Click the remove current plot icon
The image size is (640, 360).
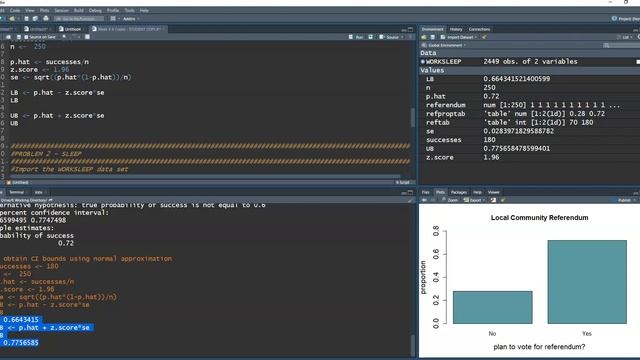click(493, 200)
